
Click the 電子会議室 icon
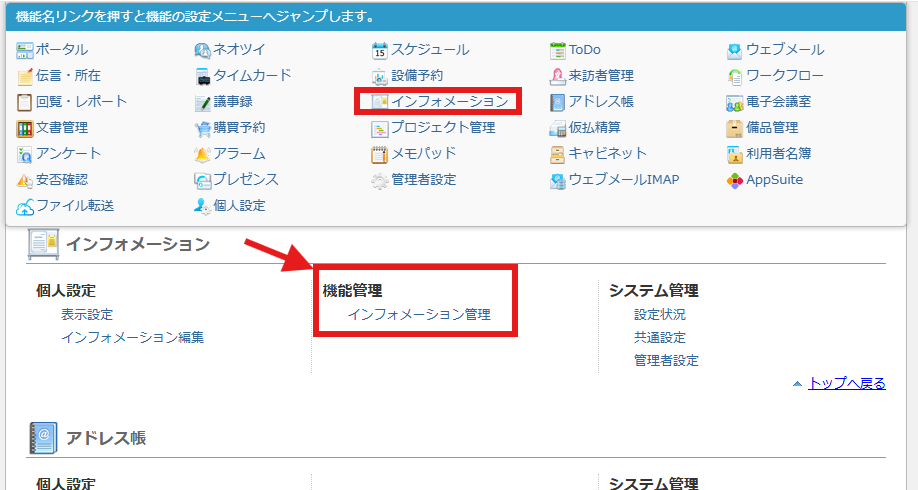coord(735,102)
